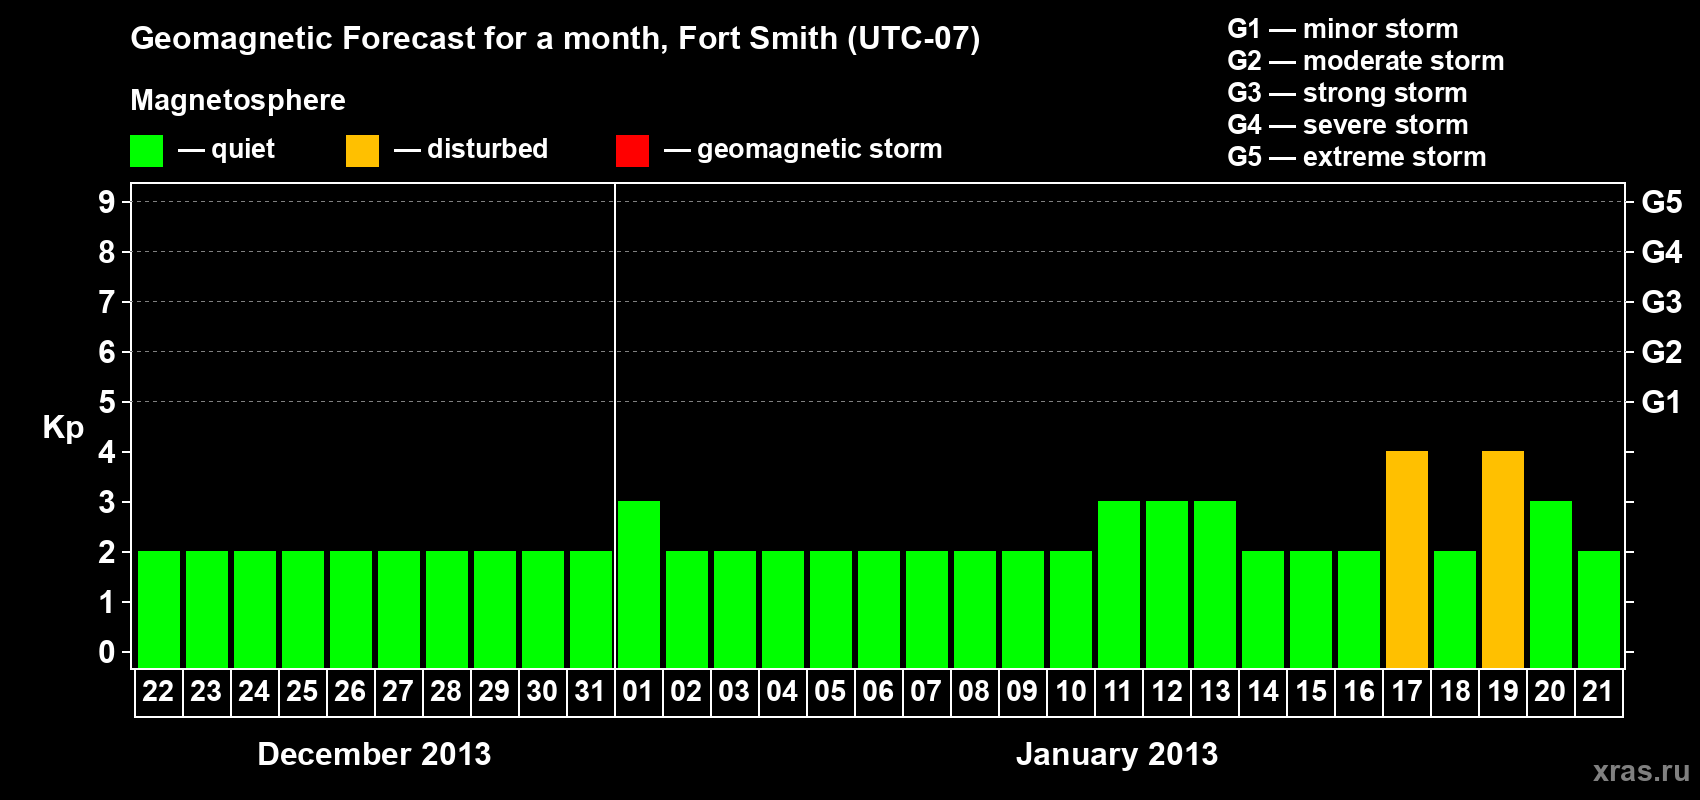This screenshot has height=800, width=1700.
Task: Click the orange bar for January 17
Action: pyautogui.click(x=1407, y=559)
